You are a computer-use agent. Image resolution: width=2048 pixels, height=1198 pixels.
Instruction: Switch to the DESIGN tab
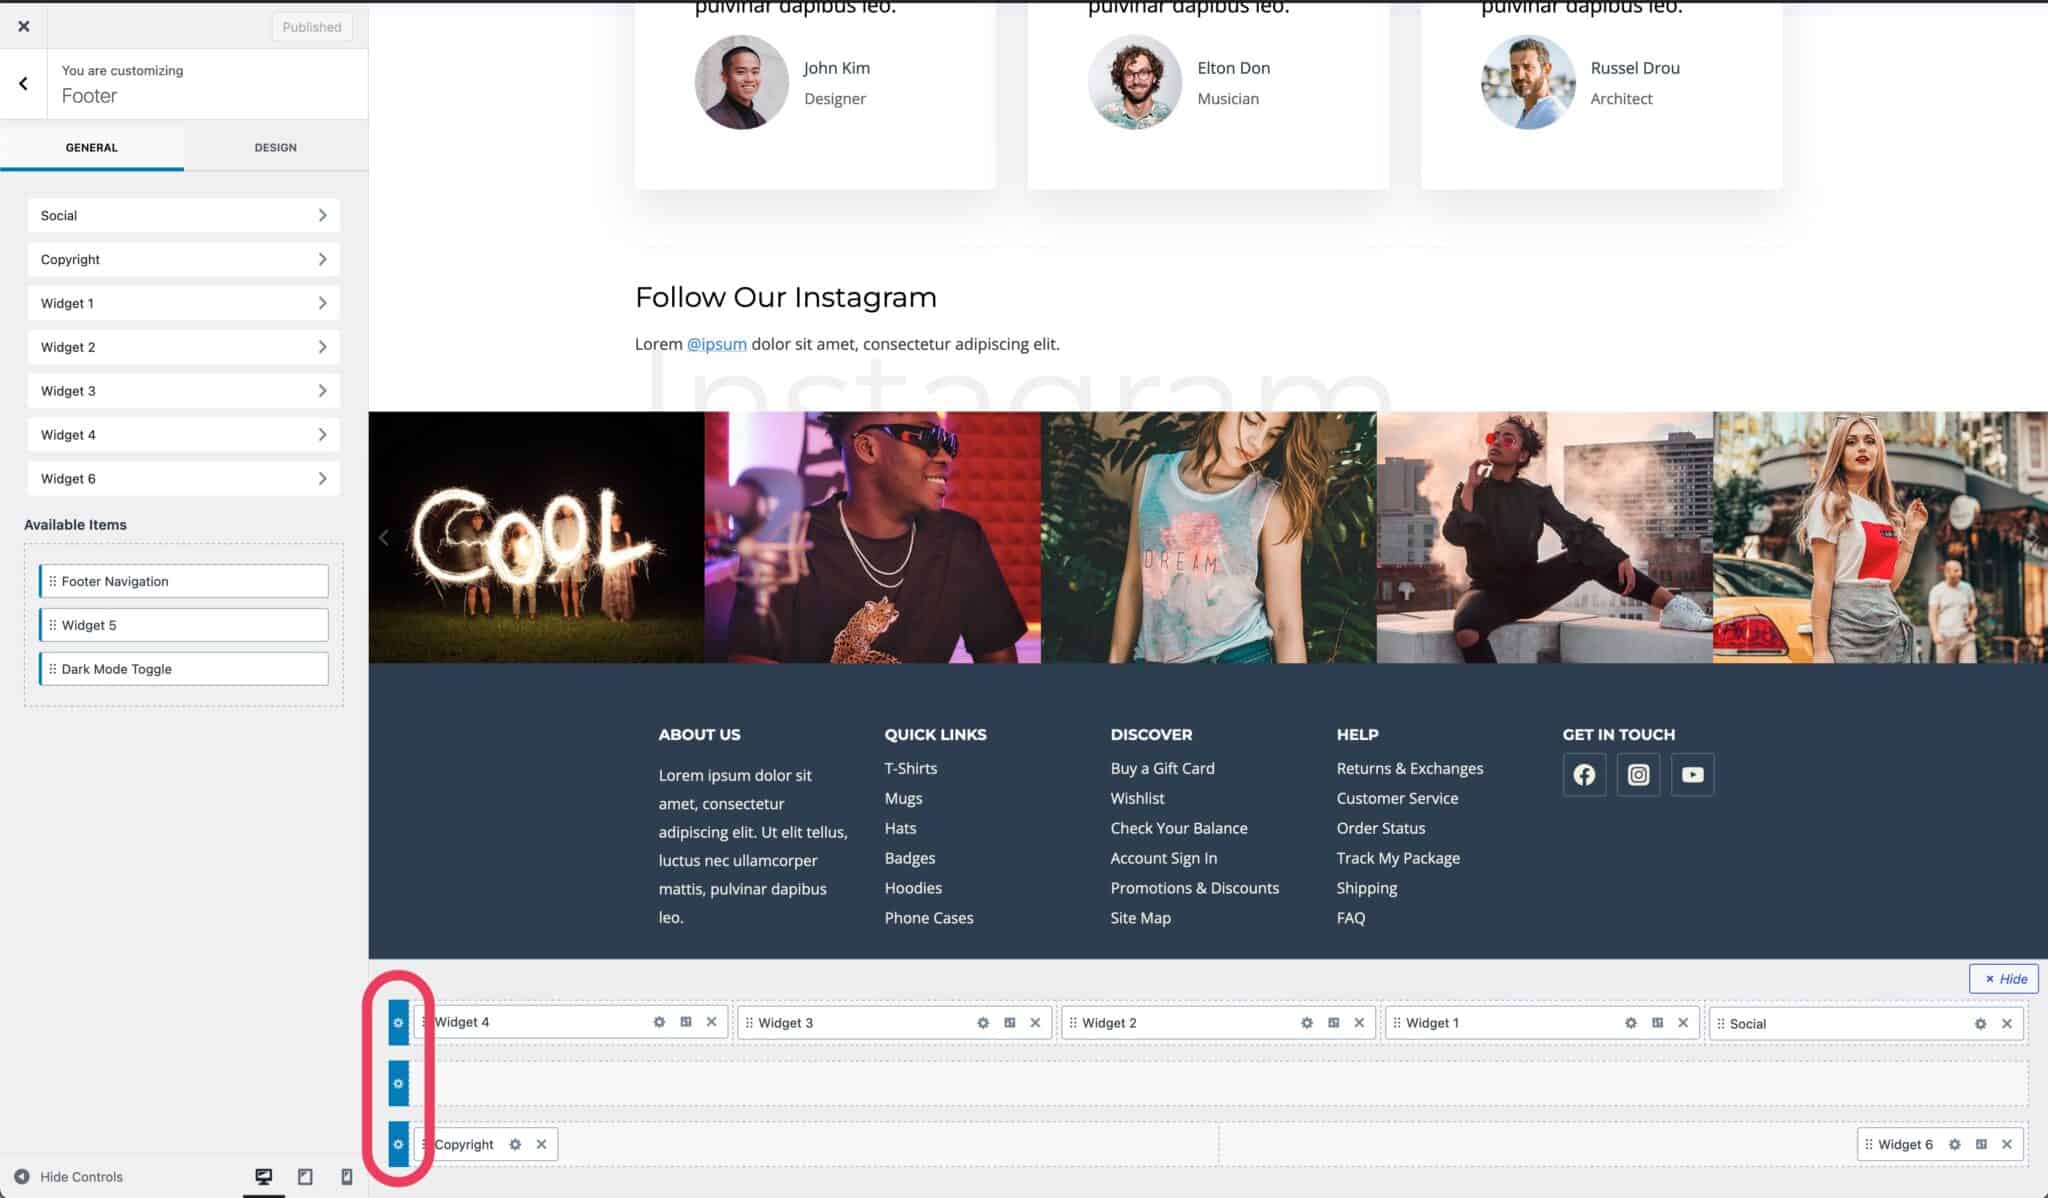tap(275, 147)
